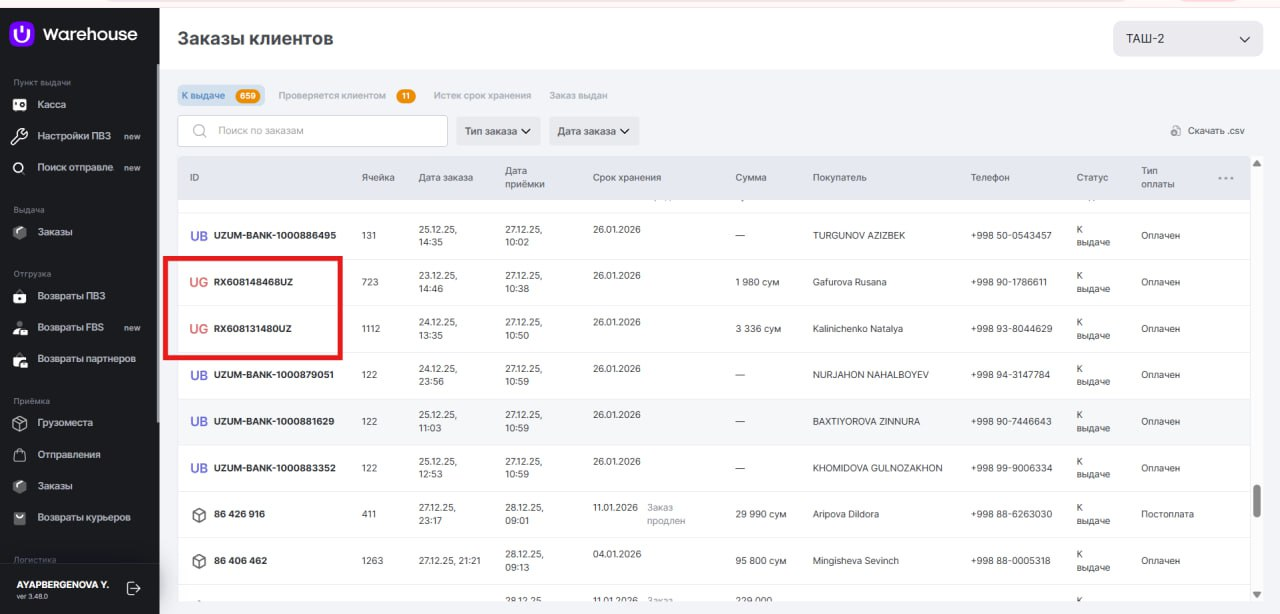Click Заказ продлен label for order 86 426 916

point(667,514)
